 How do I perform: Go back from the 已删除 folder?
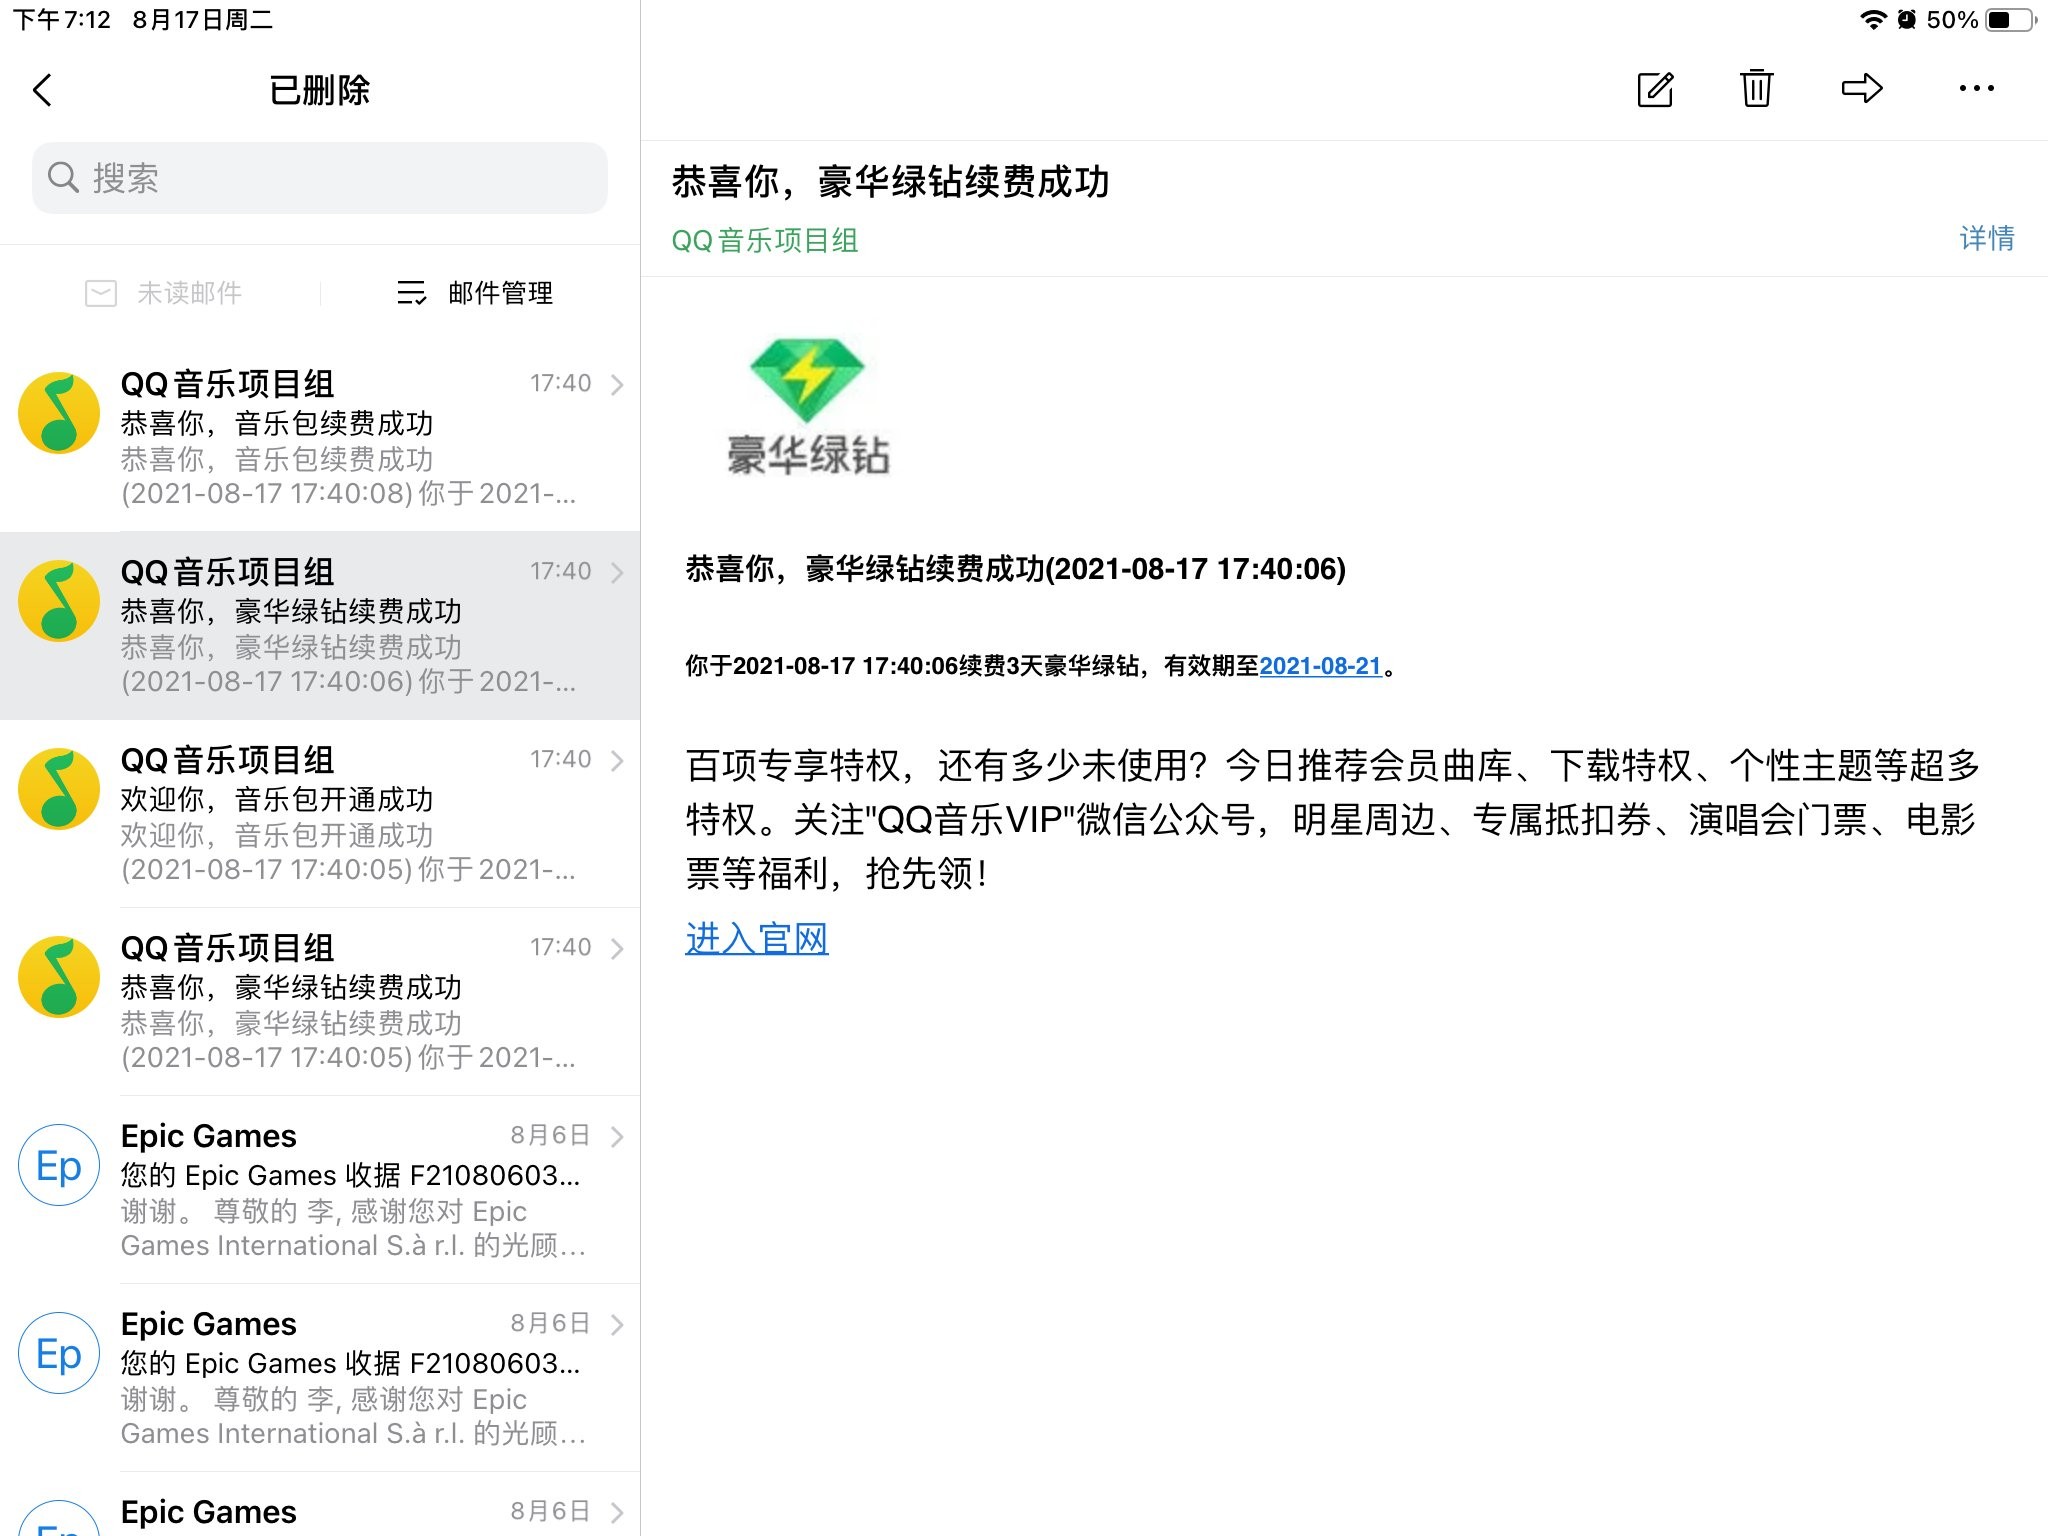(42, 90)
